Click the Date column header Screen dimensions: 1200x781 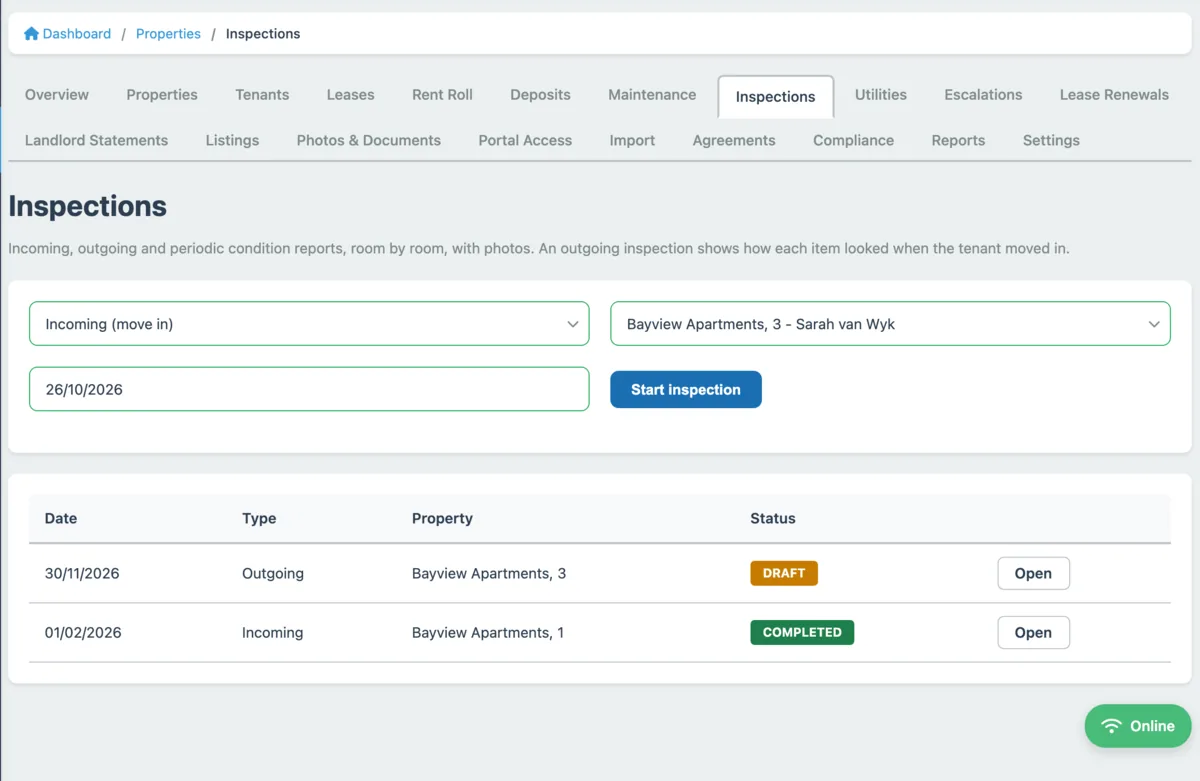[x=61, y=519]
